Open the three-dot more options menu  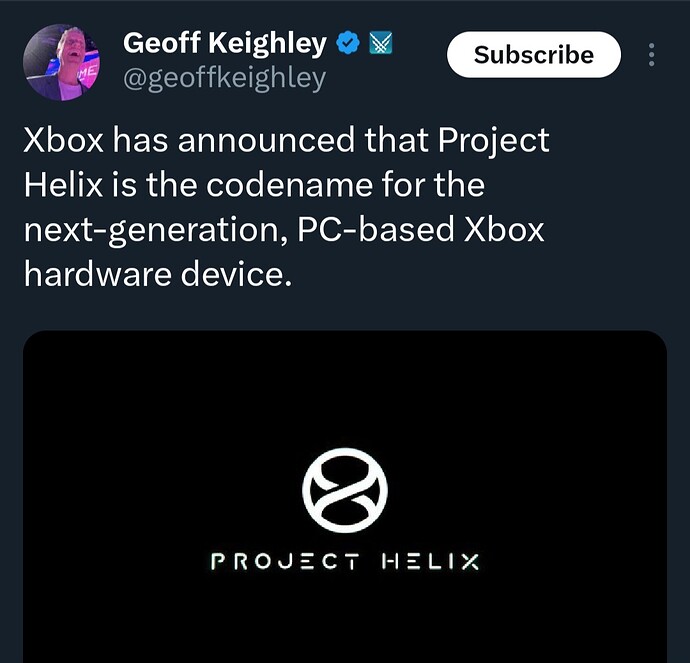(652, 55)
